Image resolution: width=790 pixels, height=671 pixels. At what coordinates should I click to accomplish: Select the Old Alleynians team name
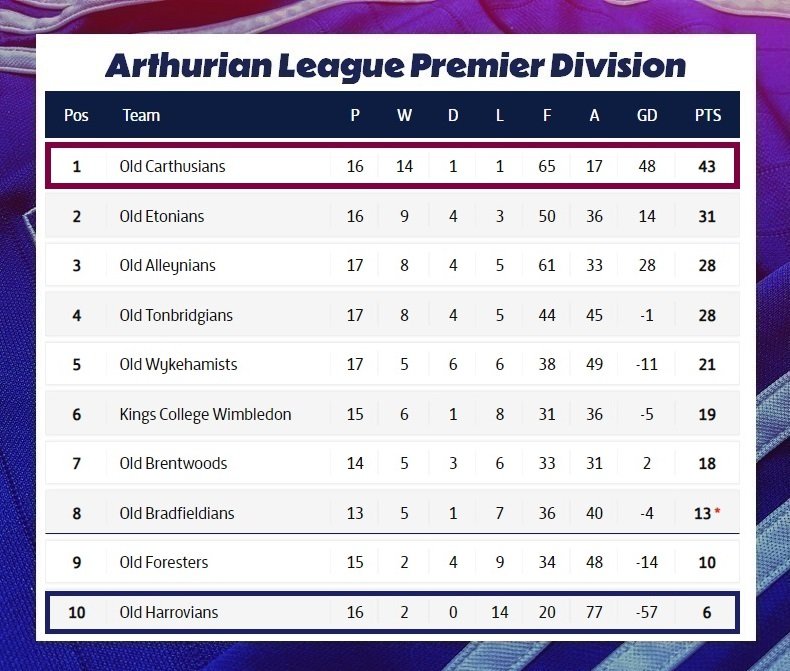point(167,265)
